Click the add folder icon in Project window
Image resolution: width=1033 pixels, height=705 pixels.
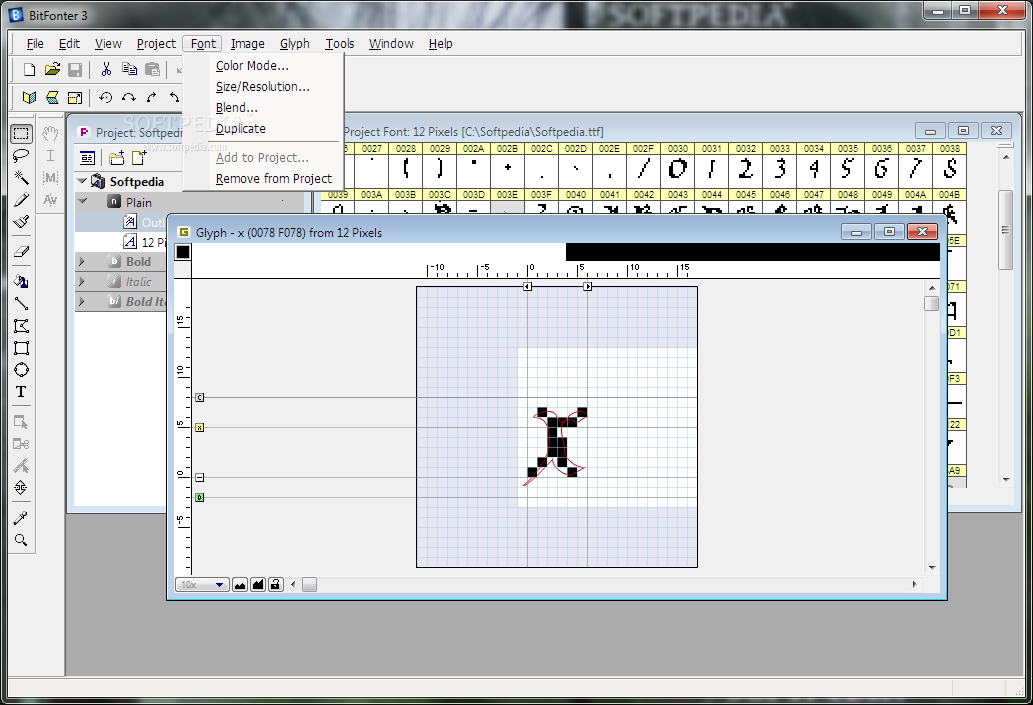tap(117, 158)
